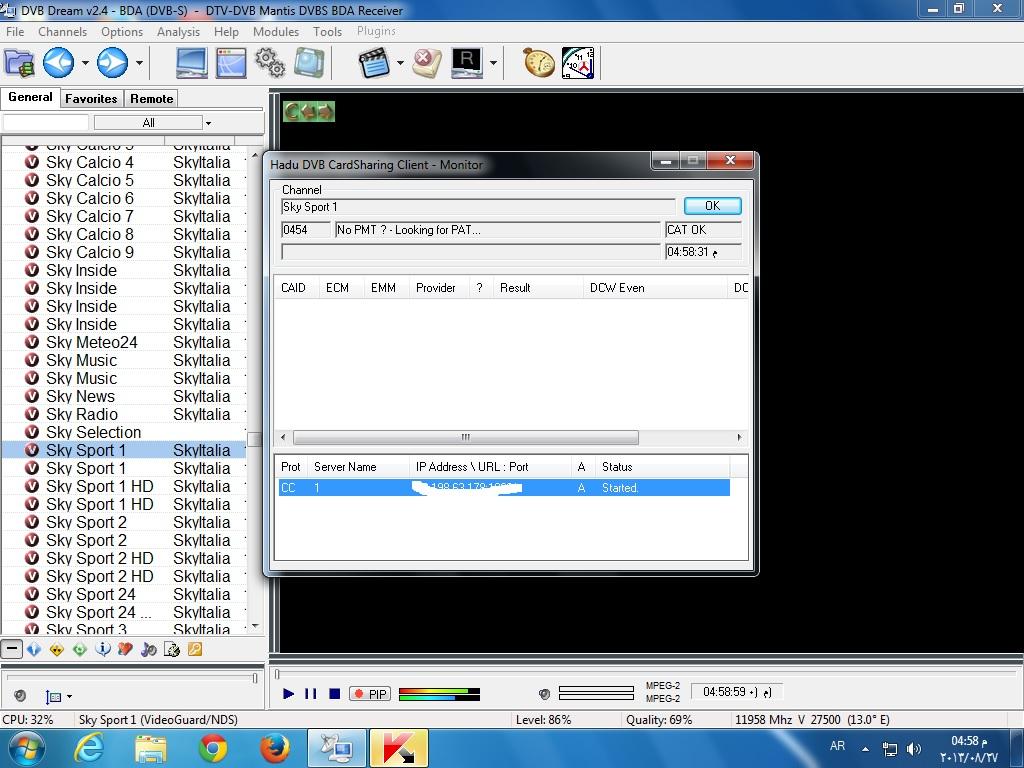Click the Stop button

point(334,694)
